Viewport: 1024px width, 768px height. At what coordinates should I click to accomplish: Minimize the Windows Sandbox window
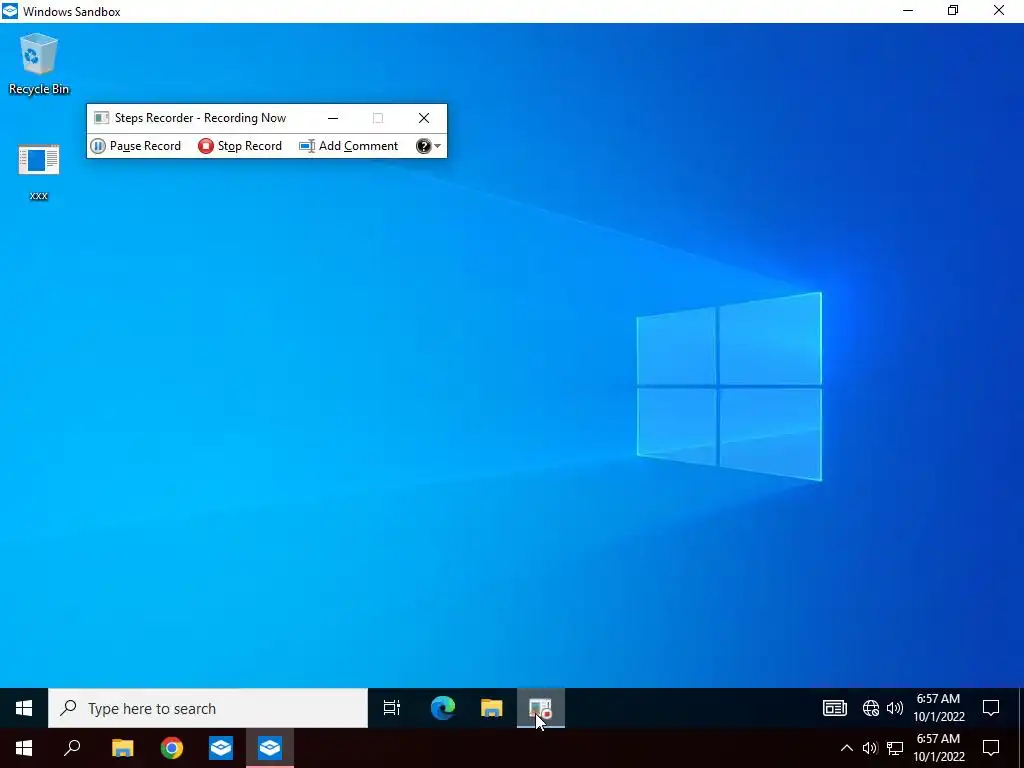coord(908,10)
